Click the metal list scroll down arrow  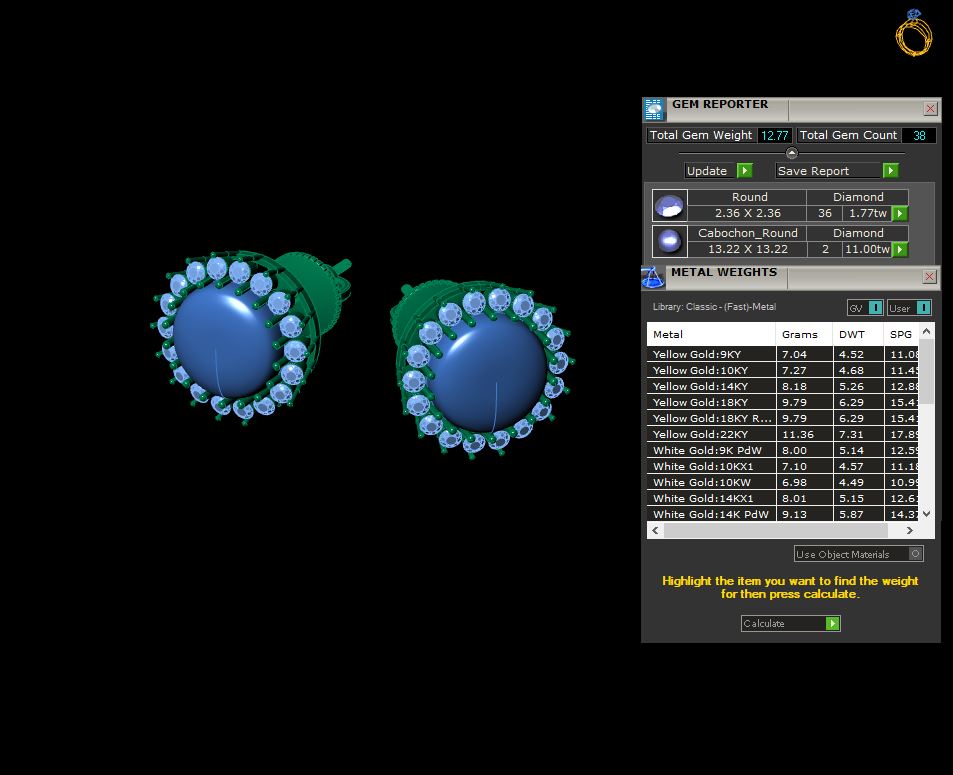point(926,514)
